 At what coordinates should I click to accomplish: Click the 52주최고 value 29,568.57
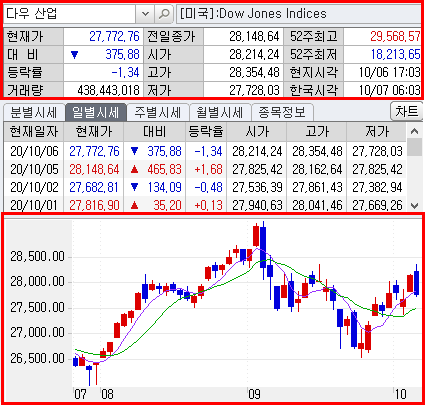395,36
